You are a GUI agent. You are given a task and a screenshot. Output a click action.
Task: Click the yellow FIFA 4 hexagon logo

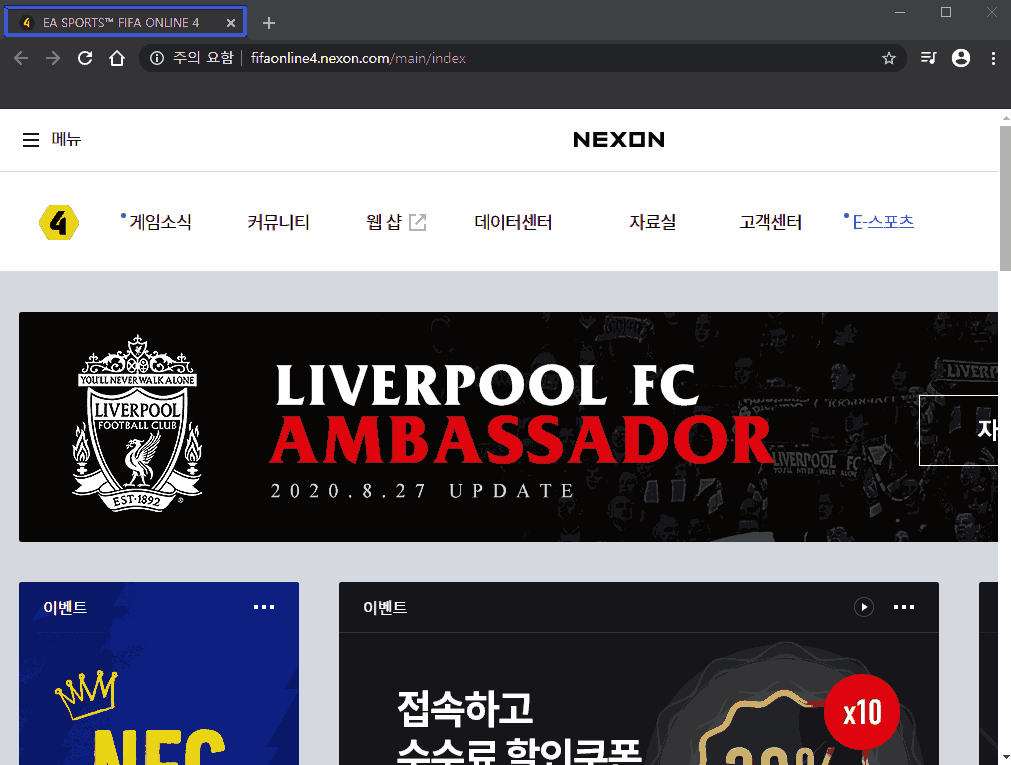[59, 223]
